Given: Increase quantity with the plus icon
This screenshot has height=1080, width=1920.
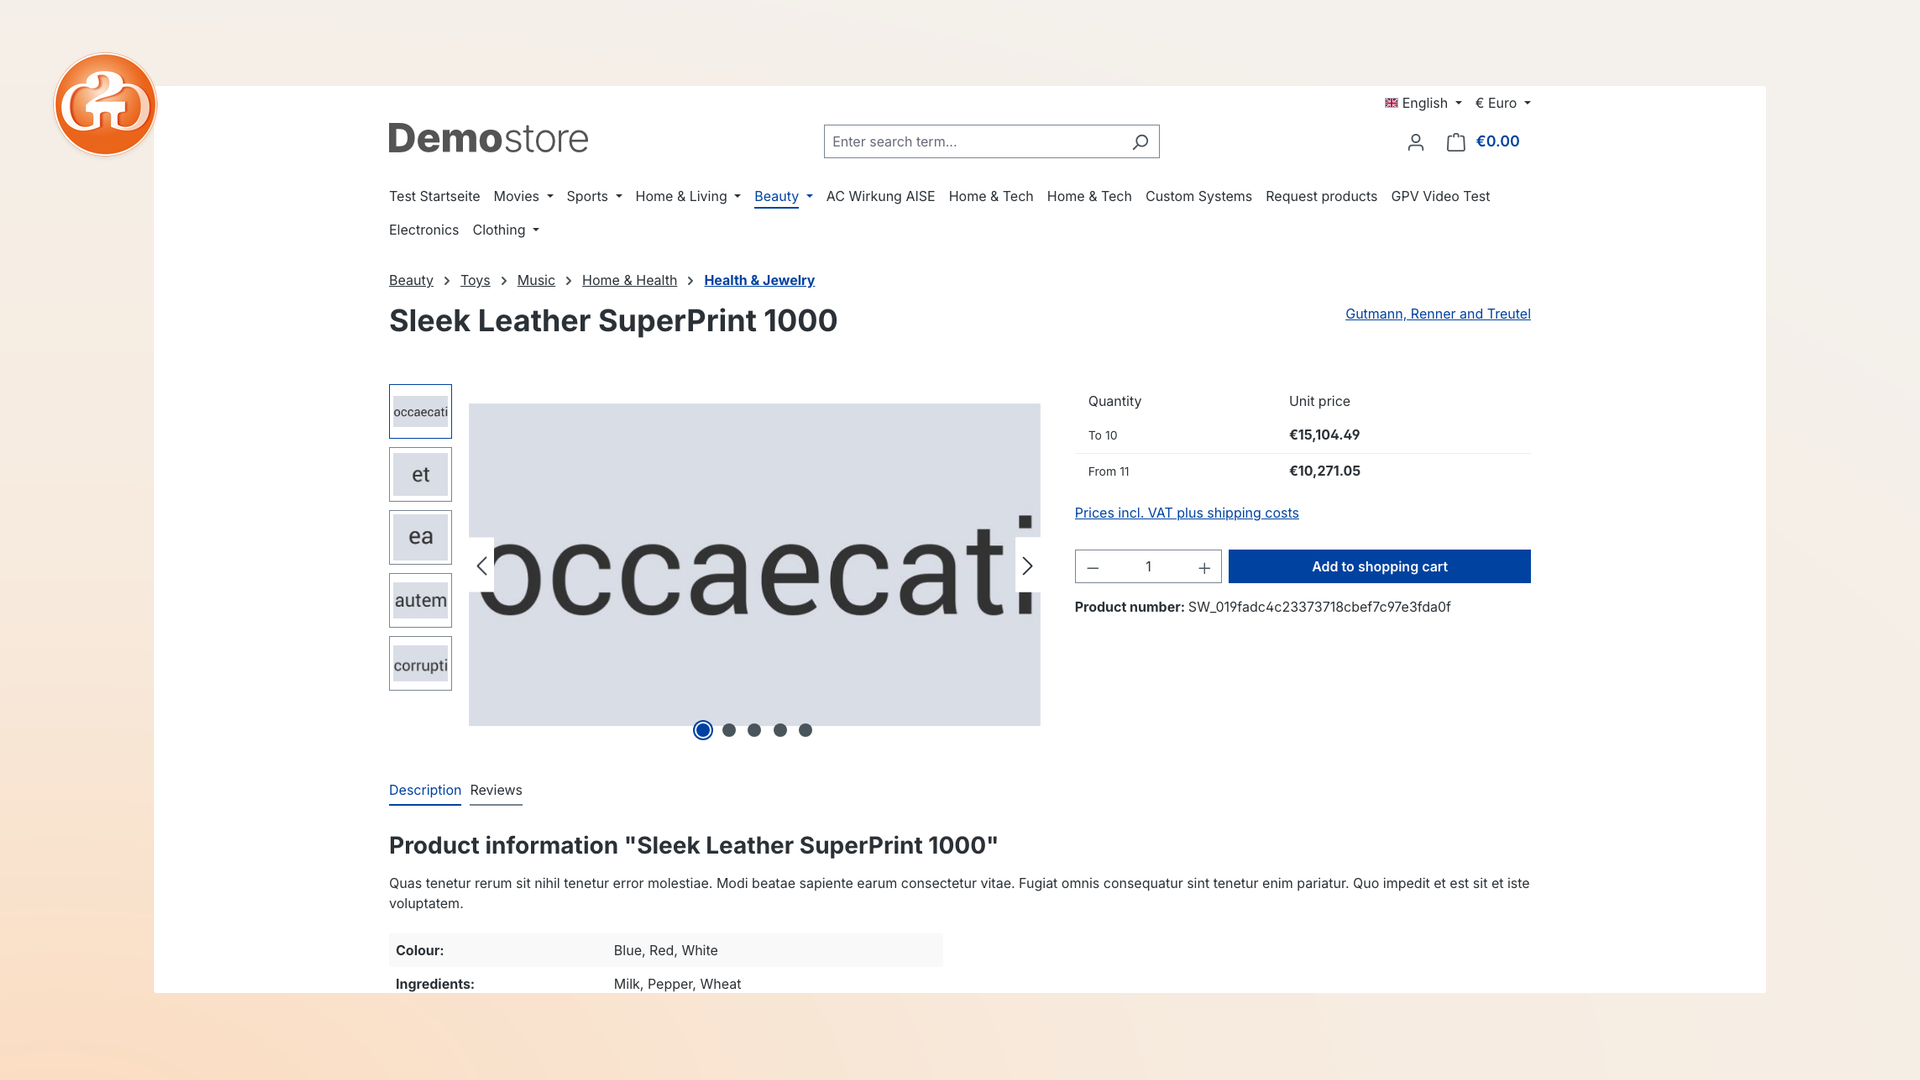Looking at the screenshot, I should pyautogui.click(x=1204, y=567).
